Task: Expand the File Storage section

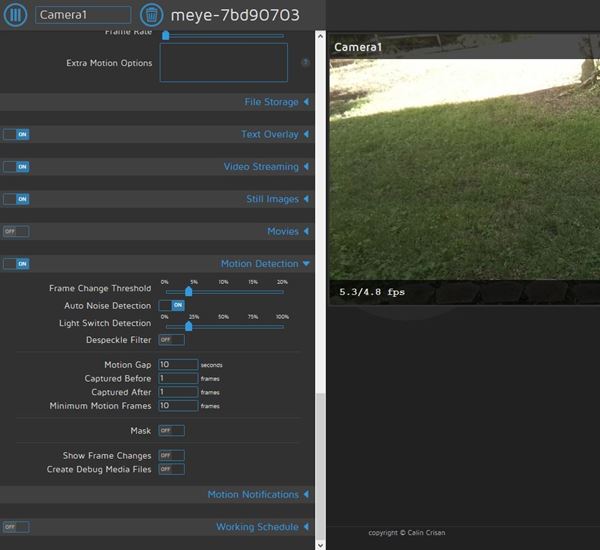Action: (276, 102)
